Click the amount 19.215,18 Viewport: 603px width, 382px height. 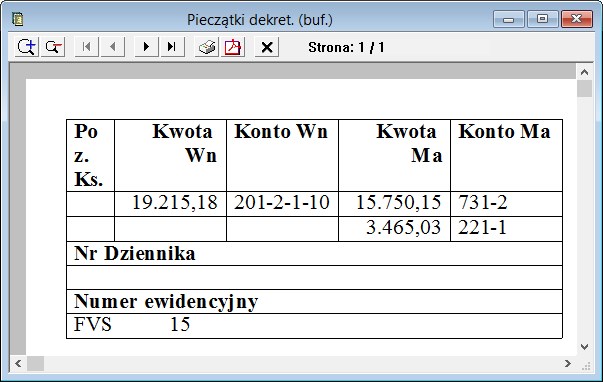point(175,202)
